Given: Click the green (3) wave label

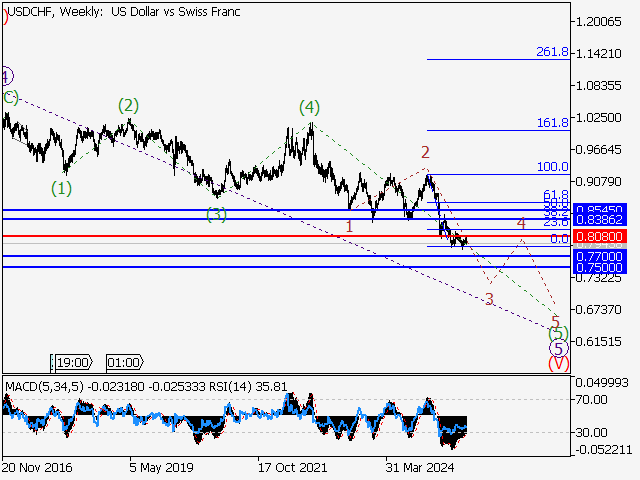Looking at the screenshot, I should [x=217, y=214].
